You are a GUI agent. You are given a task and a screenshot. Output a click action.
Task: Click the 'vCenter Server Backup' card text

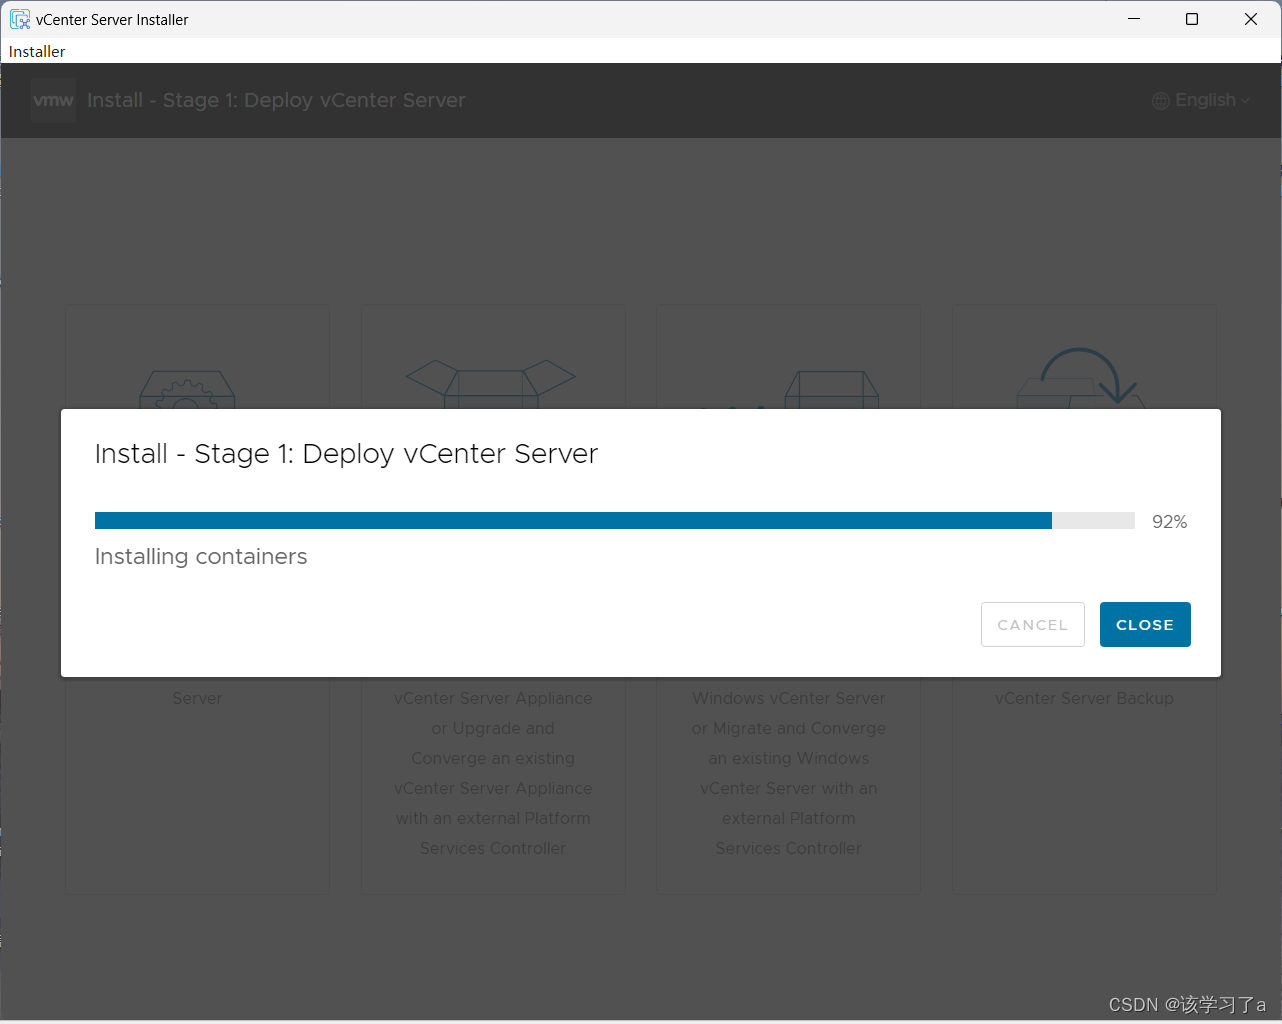pyautogui.click(x=1084, y=698)
